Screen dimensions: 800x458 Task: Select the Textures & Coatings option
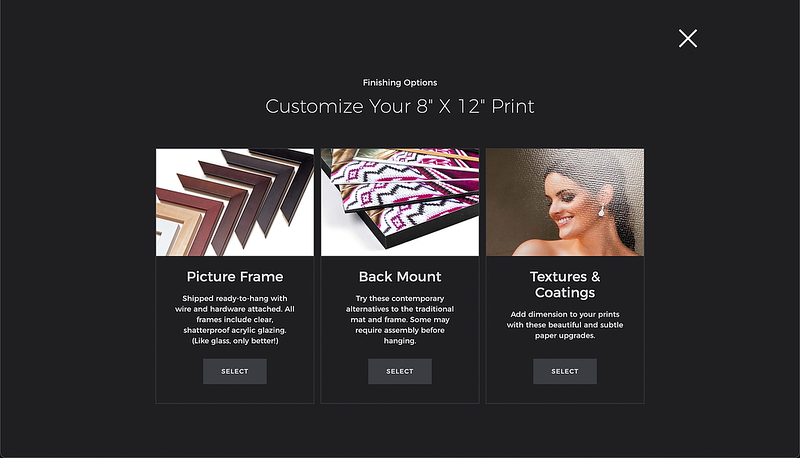coord(565,371)
